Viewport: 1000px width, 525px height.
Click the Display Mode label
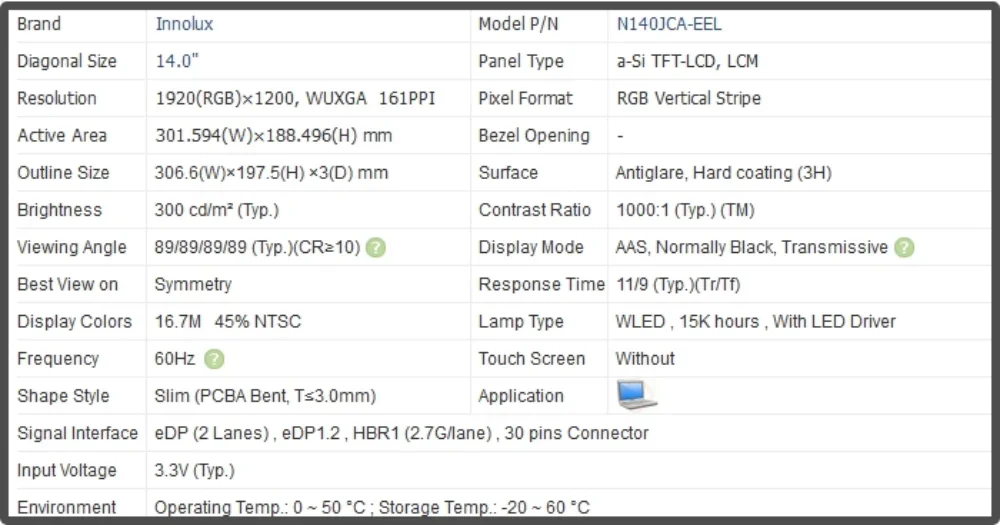(x=531, y=248)
